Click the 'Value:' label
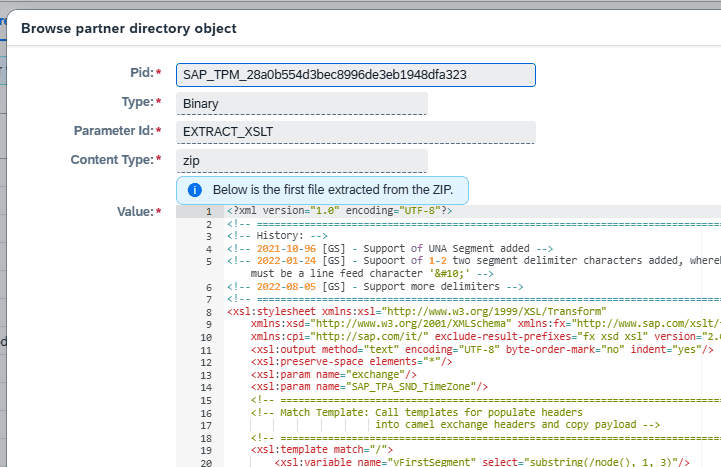This screenshot has width=721, height=467. pyautogui.click(x=135, y=211)
